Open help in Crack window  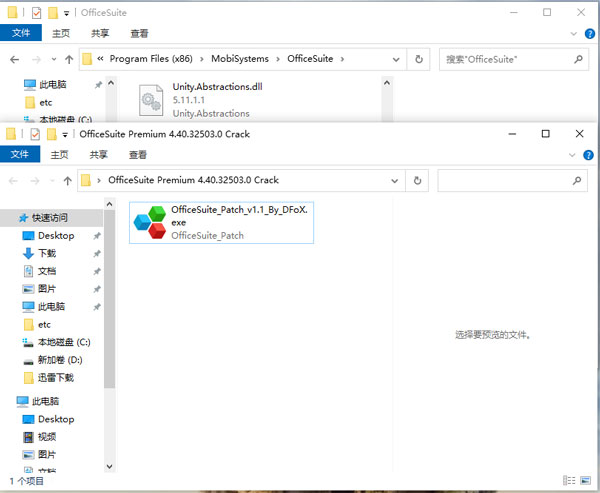tap(588, 155)
